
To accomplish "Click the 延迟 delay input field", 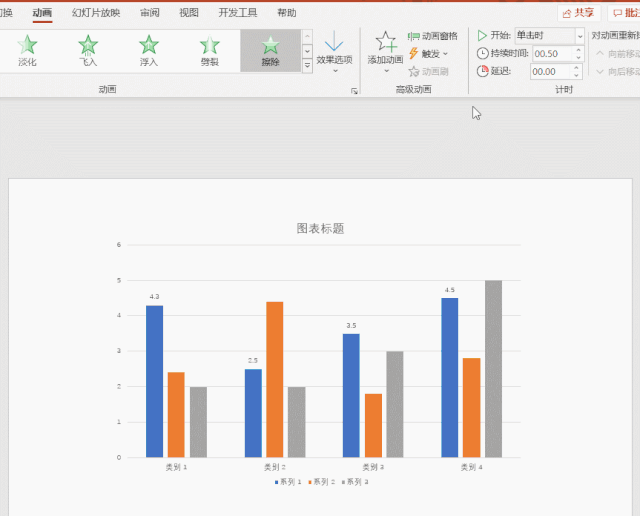I will 549,71.
